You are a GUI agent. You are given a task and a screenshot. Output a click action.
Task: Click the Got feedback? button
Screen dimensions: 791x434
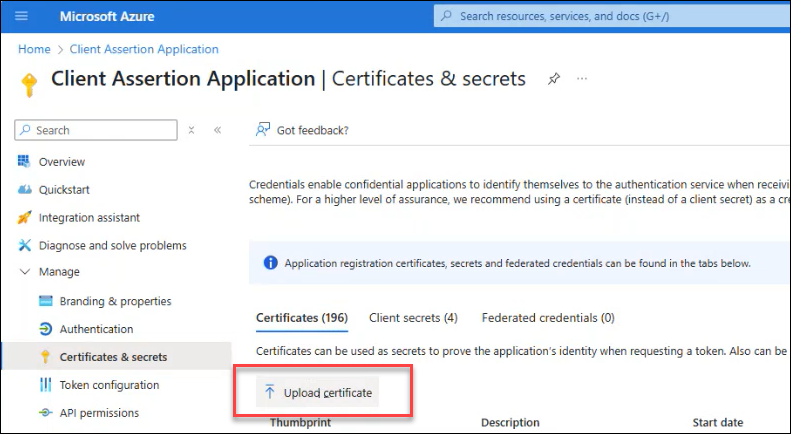tap(302, 130)
